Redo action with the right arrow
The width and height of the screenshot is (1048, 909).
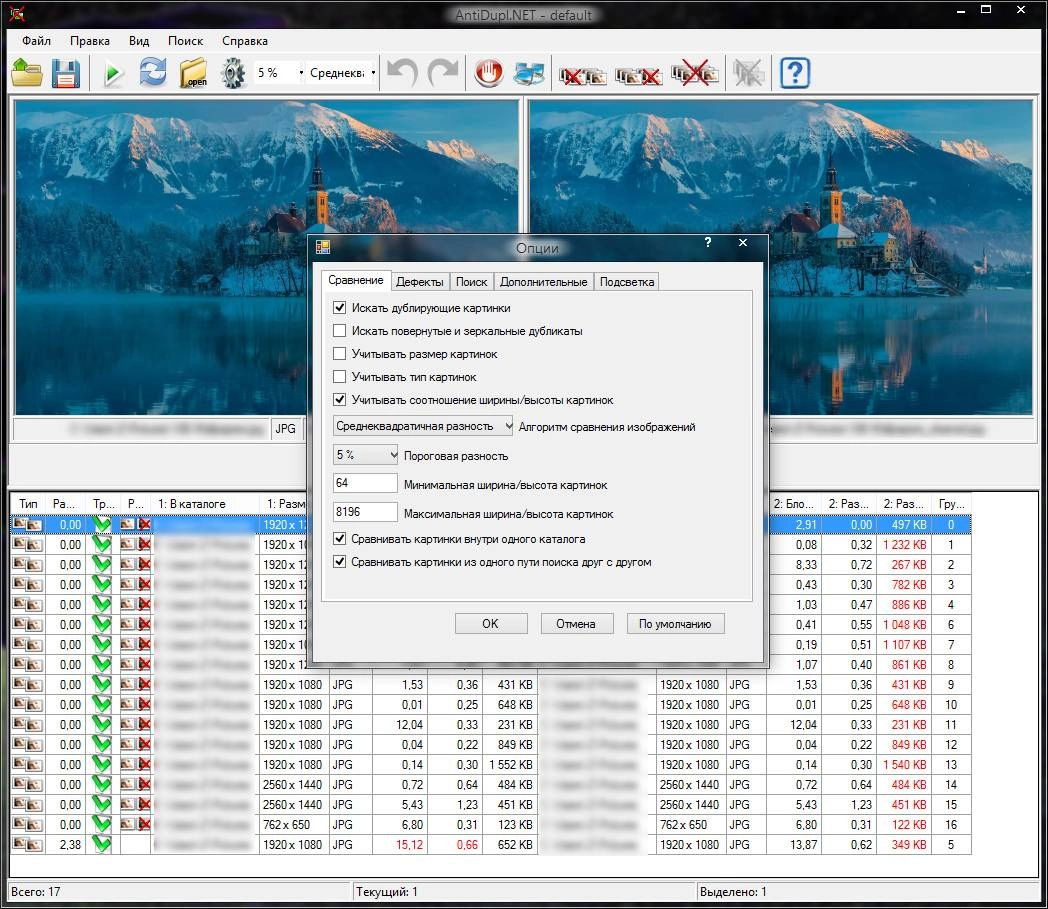(443, 72)
